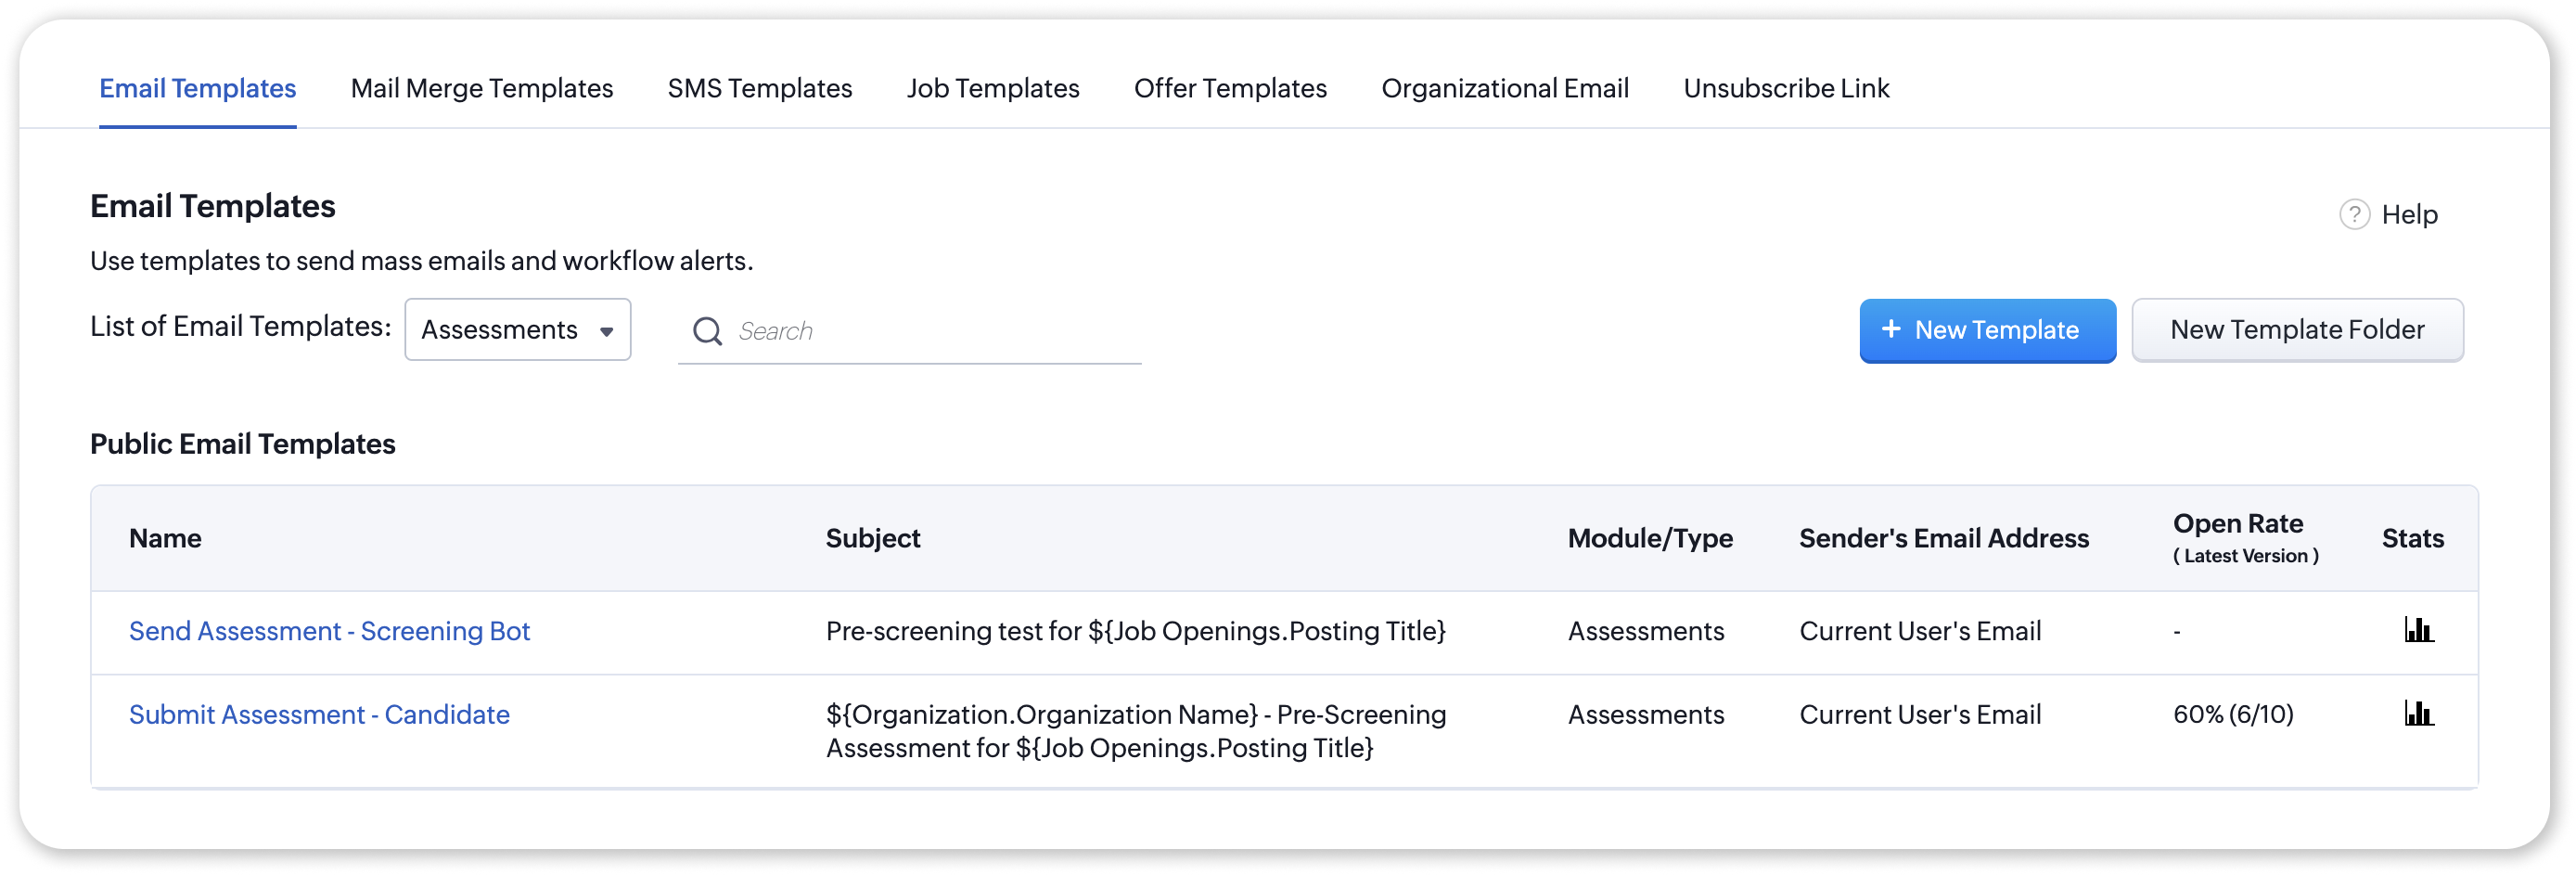
Task: Click the search magnifier icon
Action: tap(707, 331)
